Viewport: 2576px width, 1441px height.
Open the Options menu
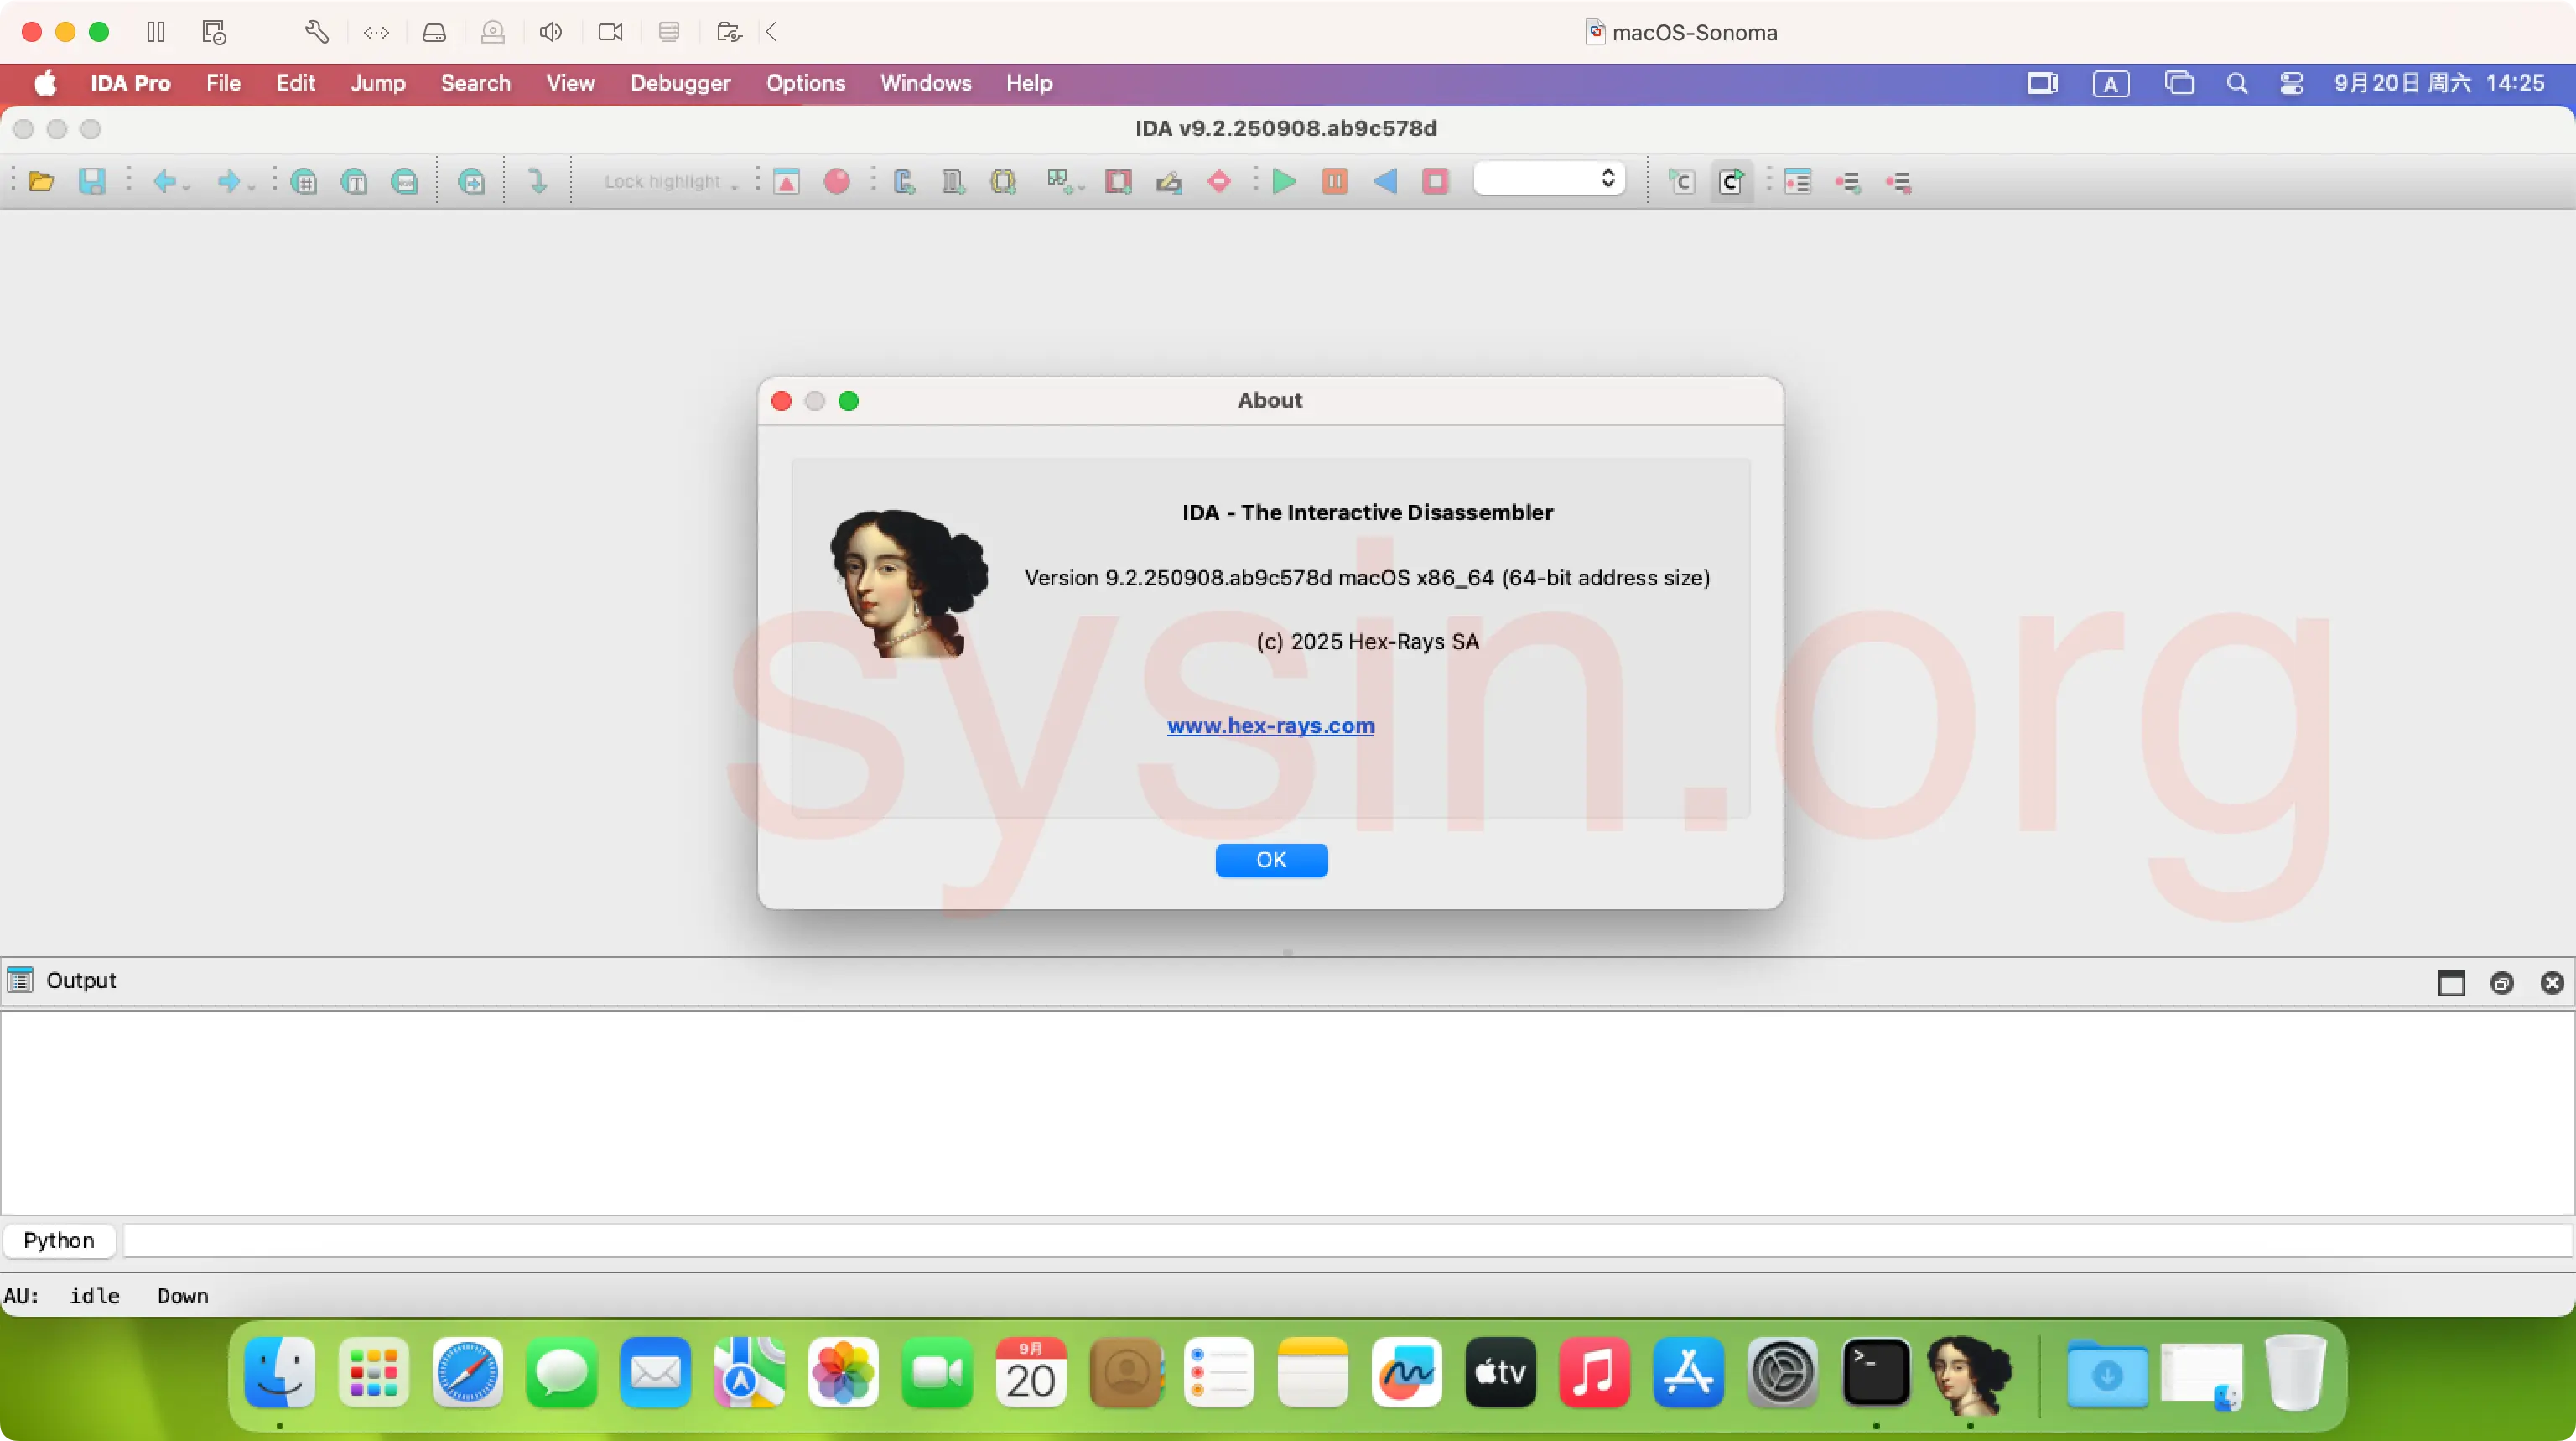click(805, 83)
